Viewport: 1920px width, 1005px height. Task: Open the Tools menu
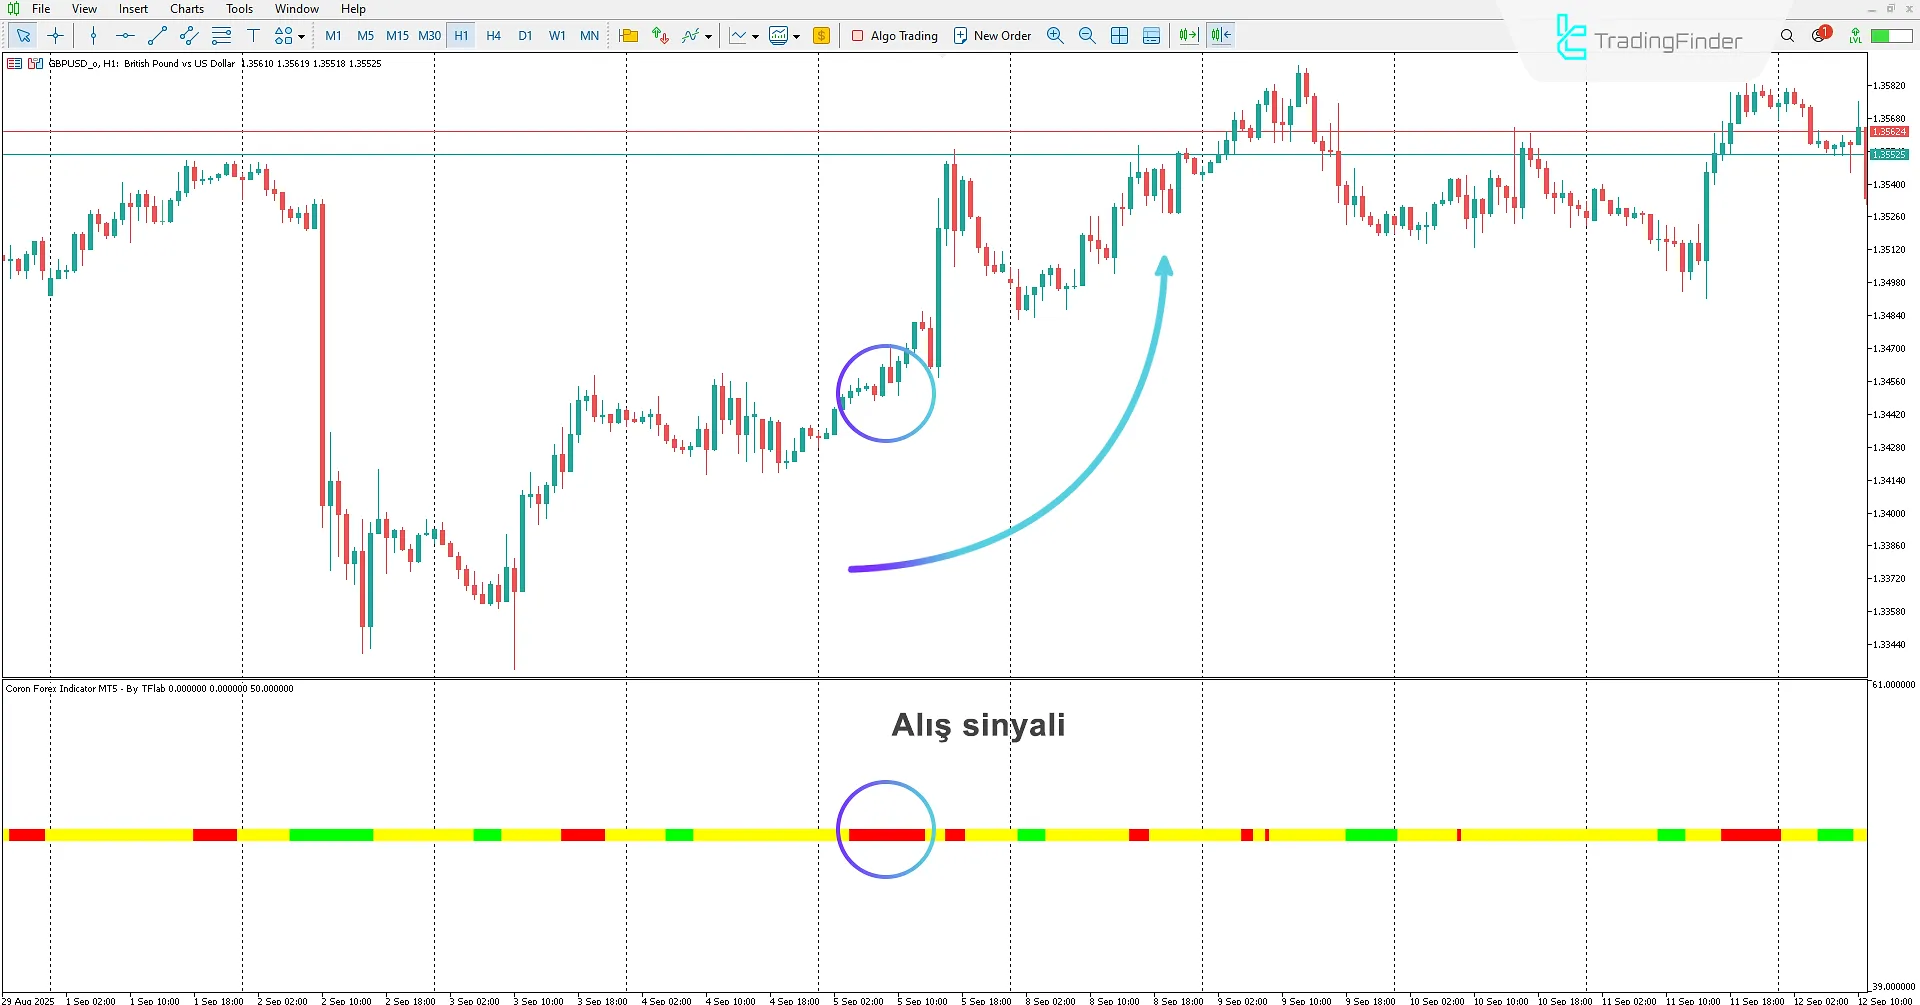pos(238,8)
